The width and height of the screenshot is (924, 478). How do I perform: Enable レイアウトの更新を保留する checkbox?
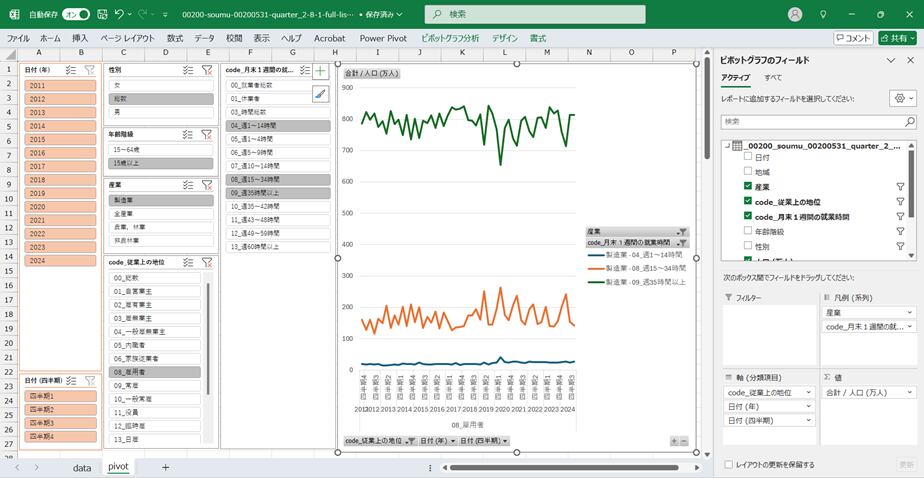point(728,464)
